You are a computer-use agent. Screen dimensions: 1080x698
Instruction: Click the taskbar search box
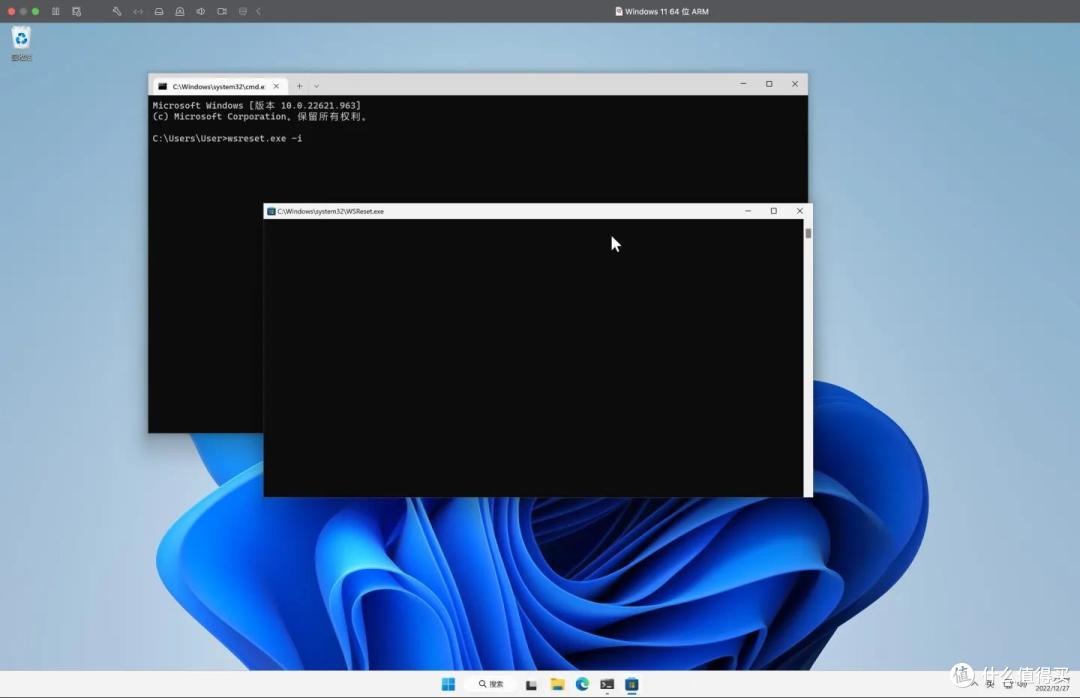pyautogui.click(x=491, y=684)
